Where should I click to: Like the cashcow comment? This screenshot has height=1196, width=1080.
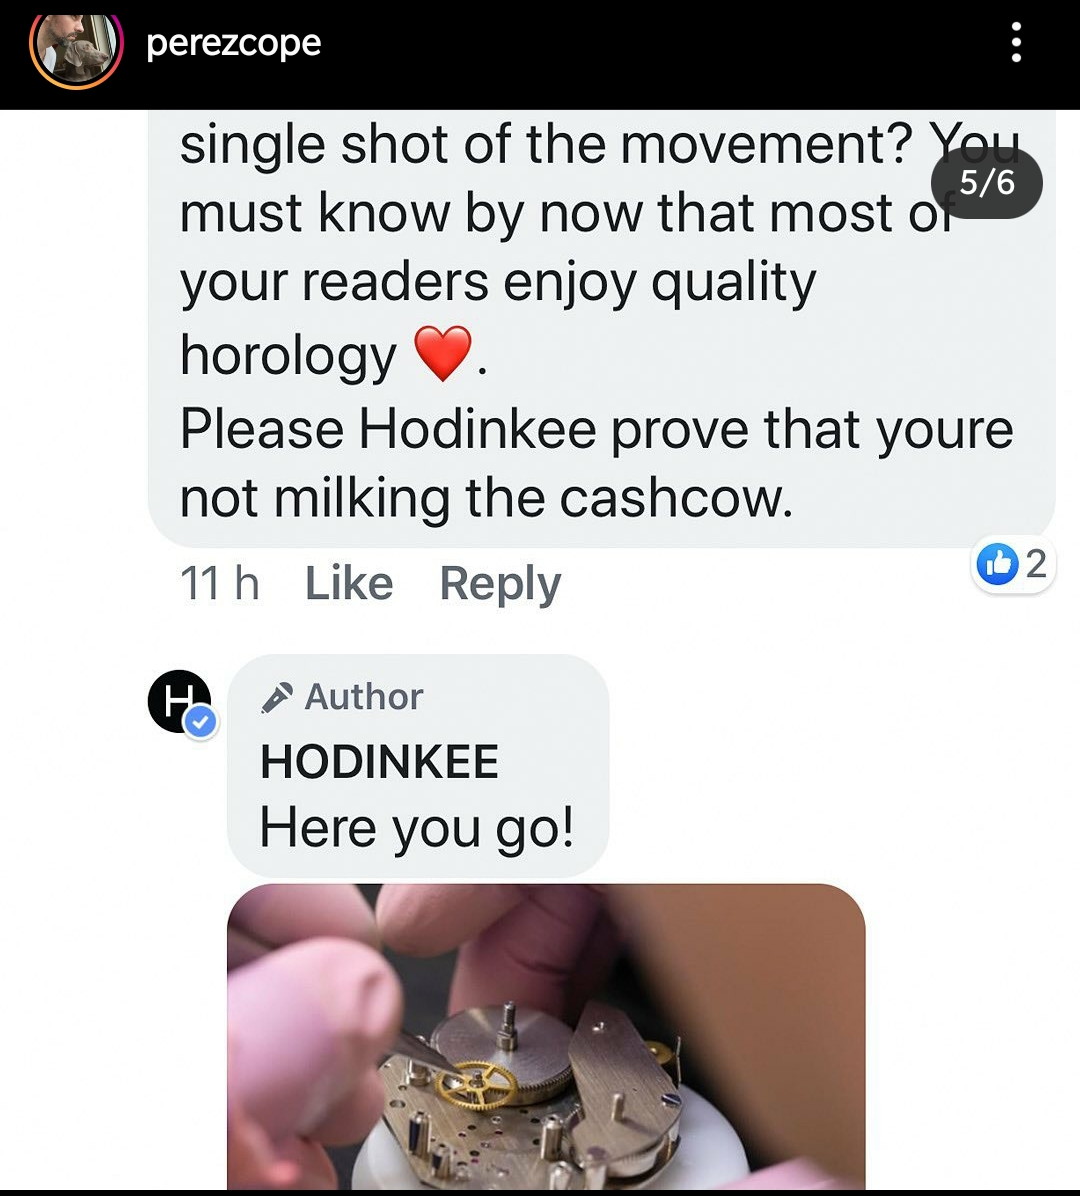349,584
